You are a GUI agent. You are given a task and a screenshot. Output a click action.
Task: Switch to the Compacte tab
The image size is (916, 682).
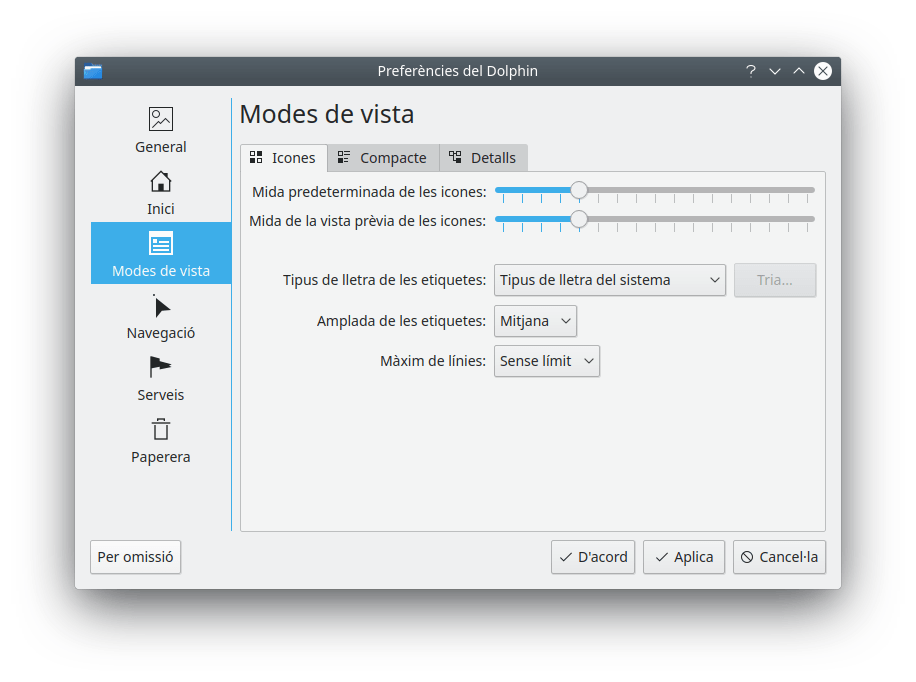(383, 158)
